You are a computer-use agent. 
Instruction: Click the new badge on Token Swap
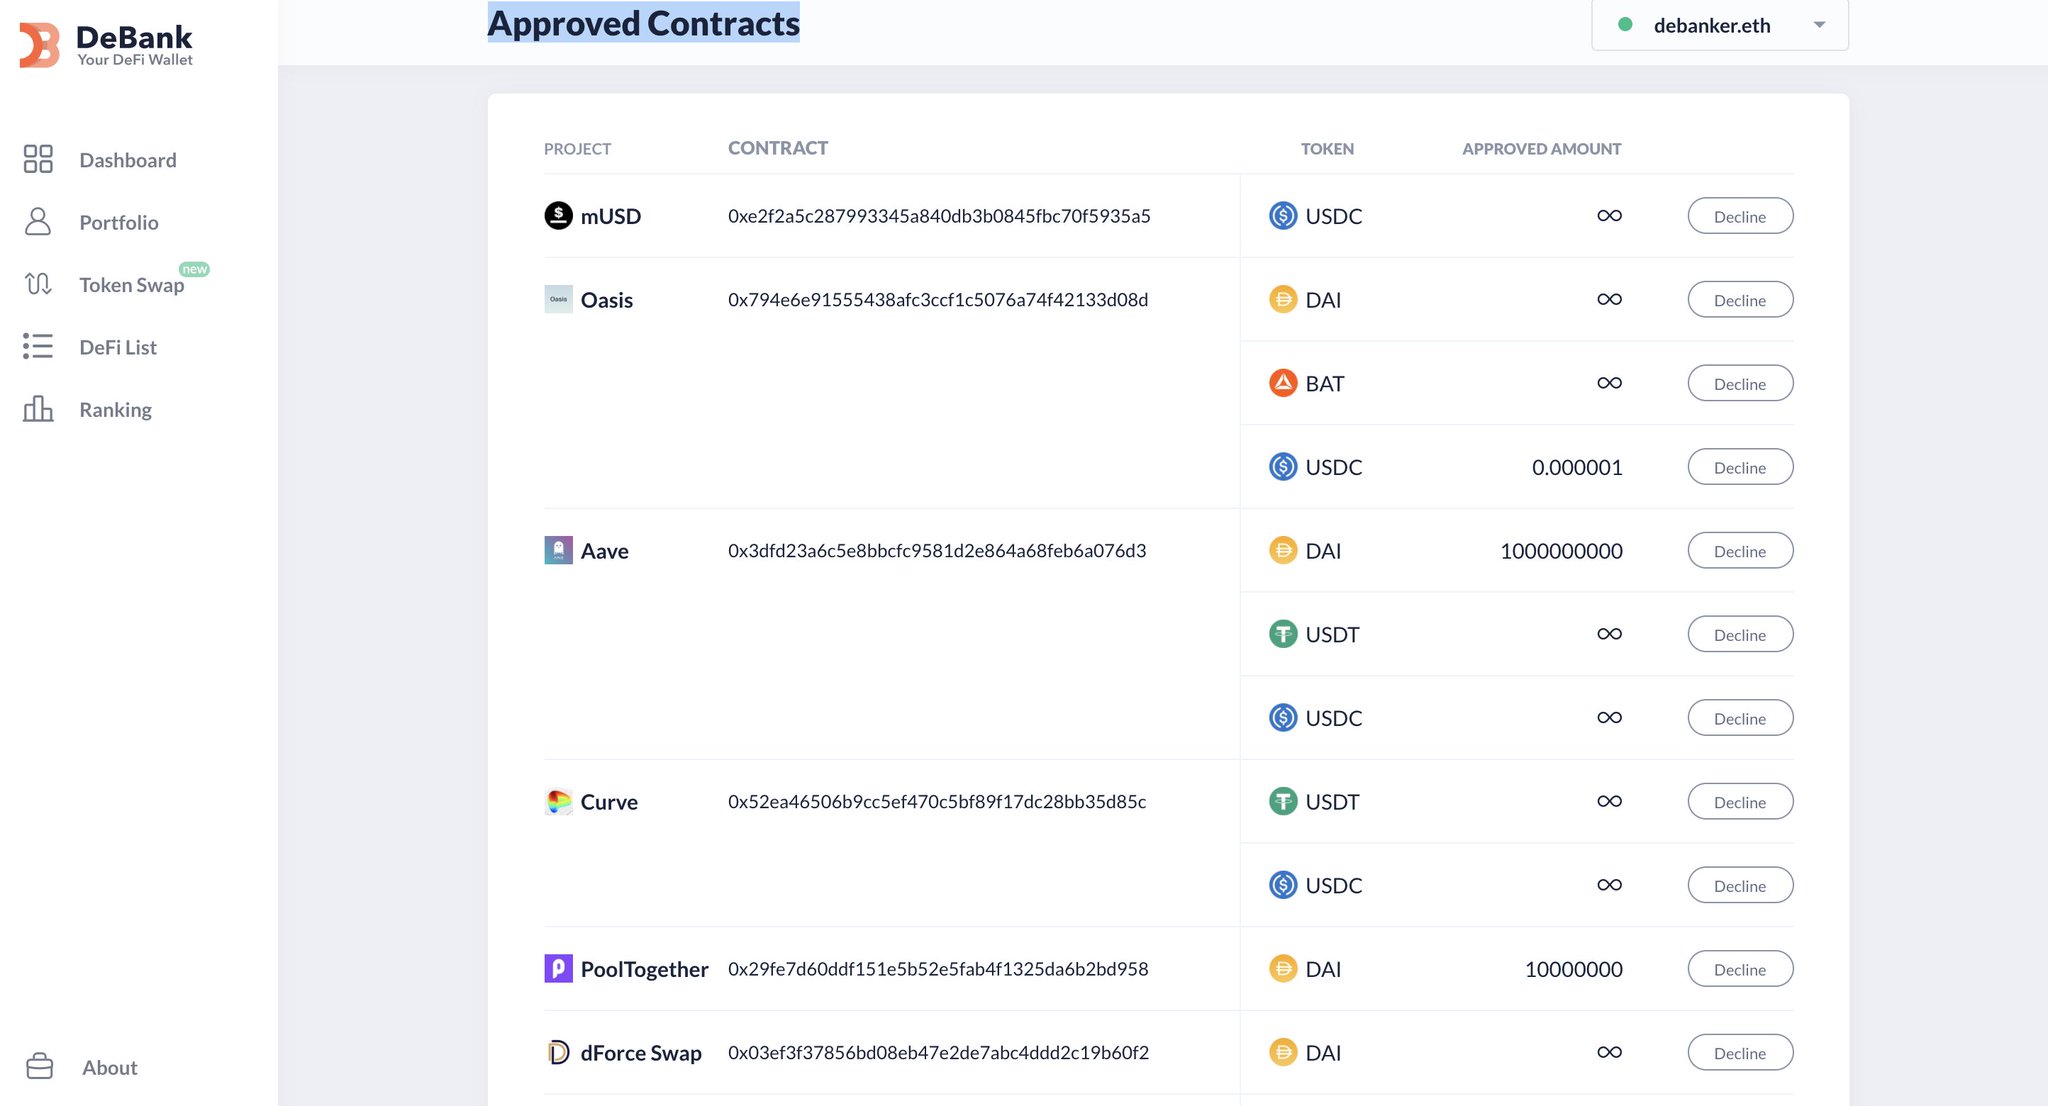pyautogui.click(x=195, y=268)
